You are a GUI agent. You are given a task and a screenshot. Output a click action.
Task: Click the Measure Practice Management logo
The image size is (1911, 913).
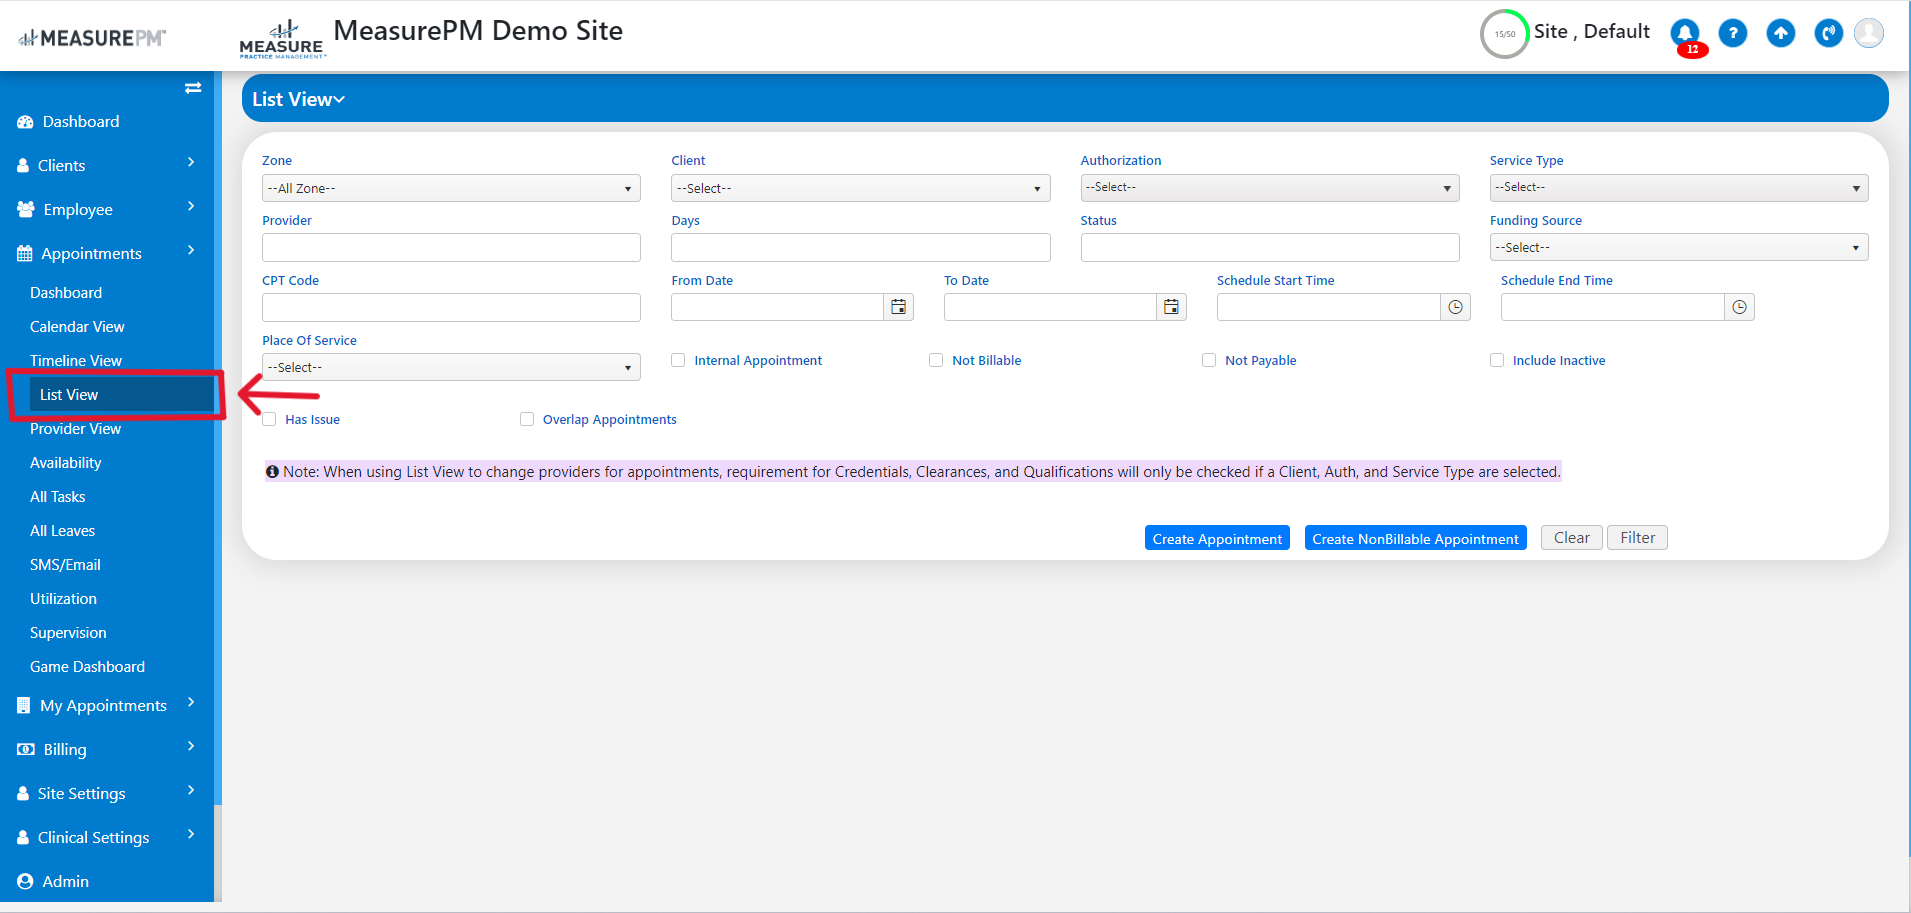tap(282, 39)
